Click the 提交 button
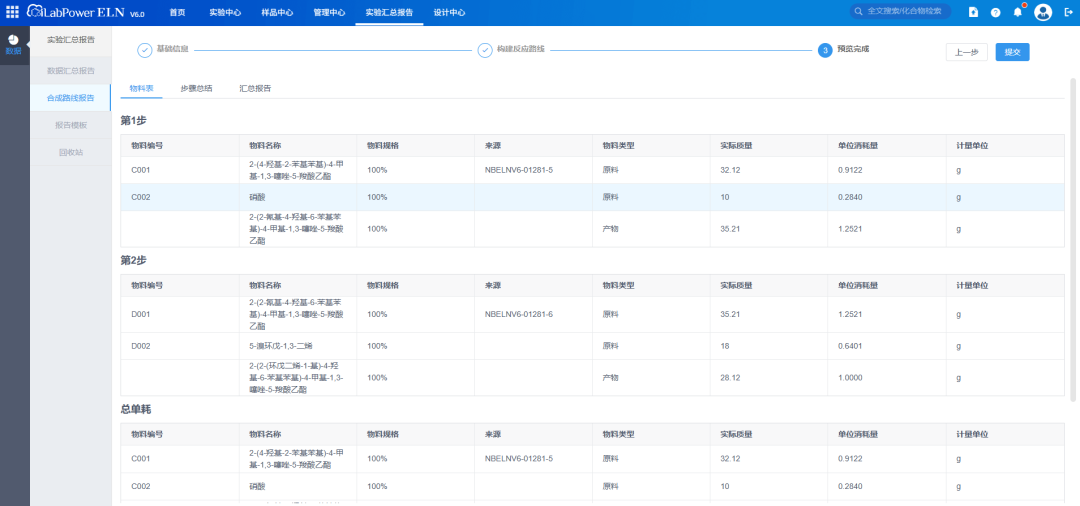Screen dimensions: 1080x506 pyautogui.click(x=1012, y=52)
